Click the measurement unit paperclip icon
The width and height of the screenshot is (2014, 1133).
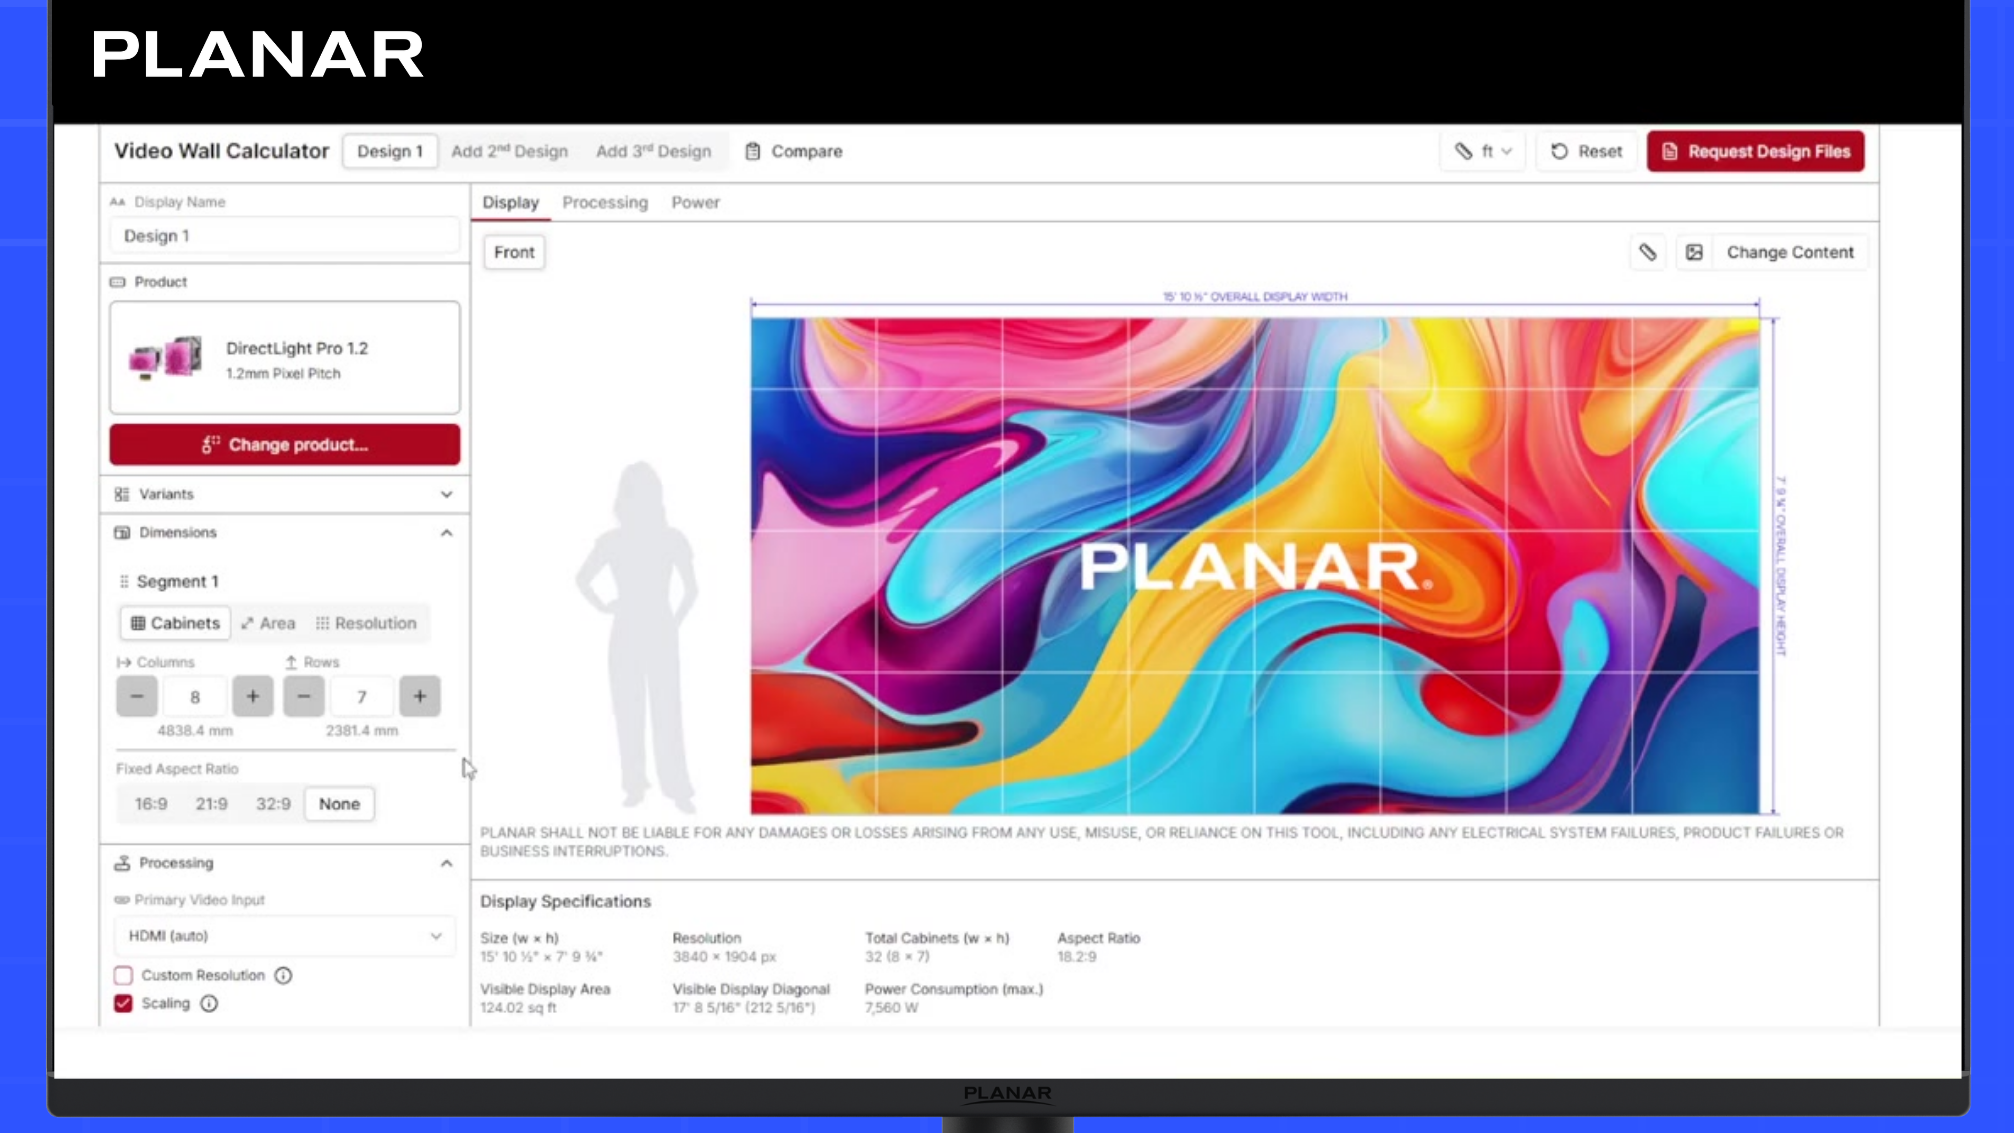click(1466, 151)
